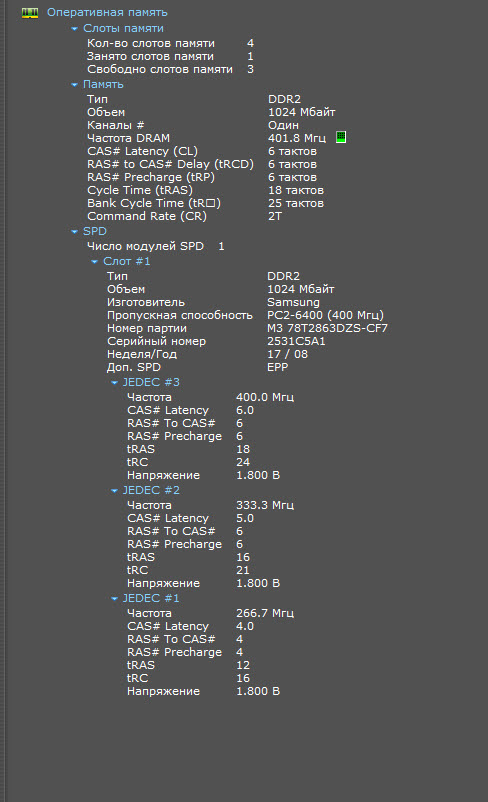Click the Номер партии M3 78T2863DZS-CF7 value

click(x=327, y=328)
